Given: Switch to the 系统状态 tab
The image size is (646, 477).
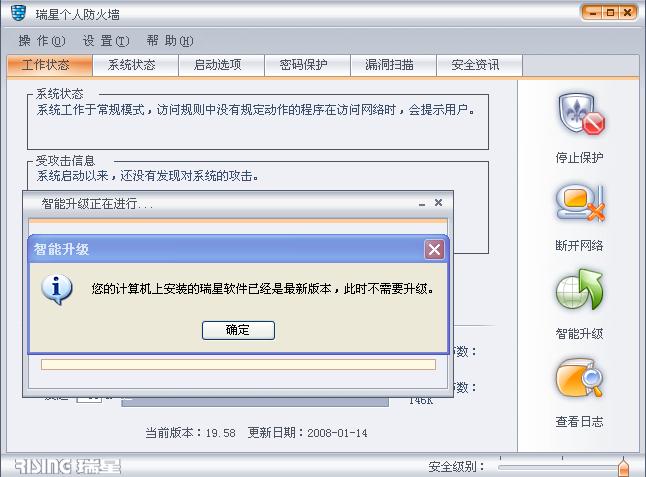Looking at the screenshot, I should 136,65.
